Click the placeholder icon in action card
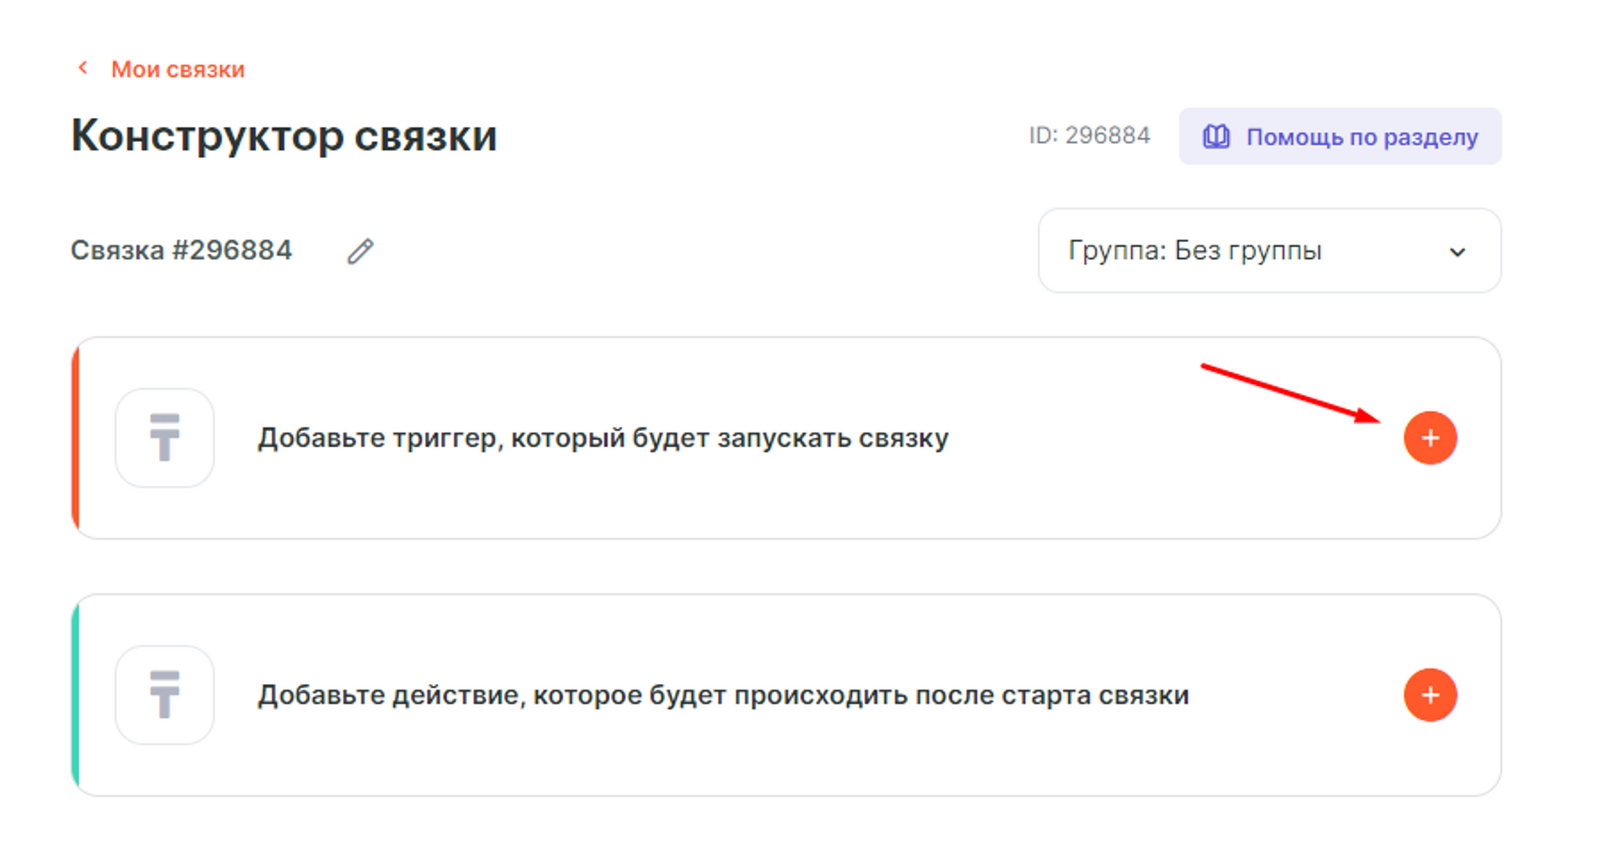Viewport: 1600px width, 868px height. pyautogui.click(x=165, y=695)
